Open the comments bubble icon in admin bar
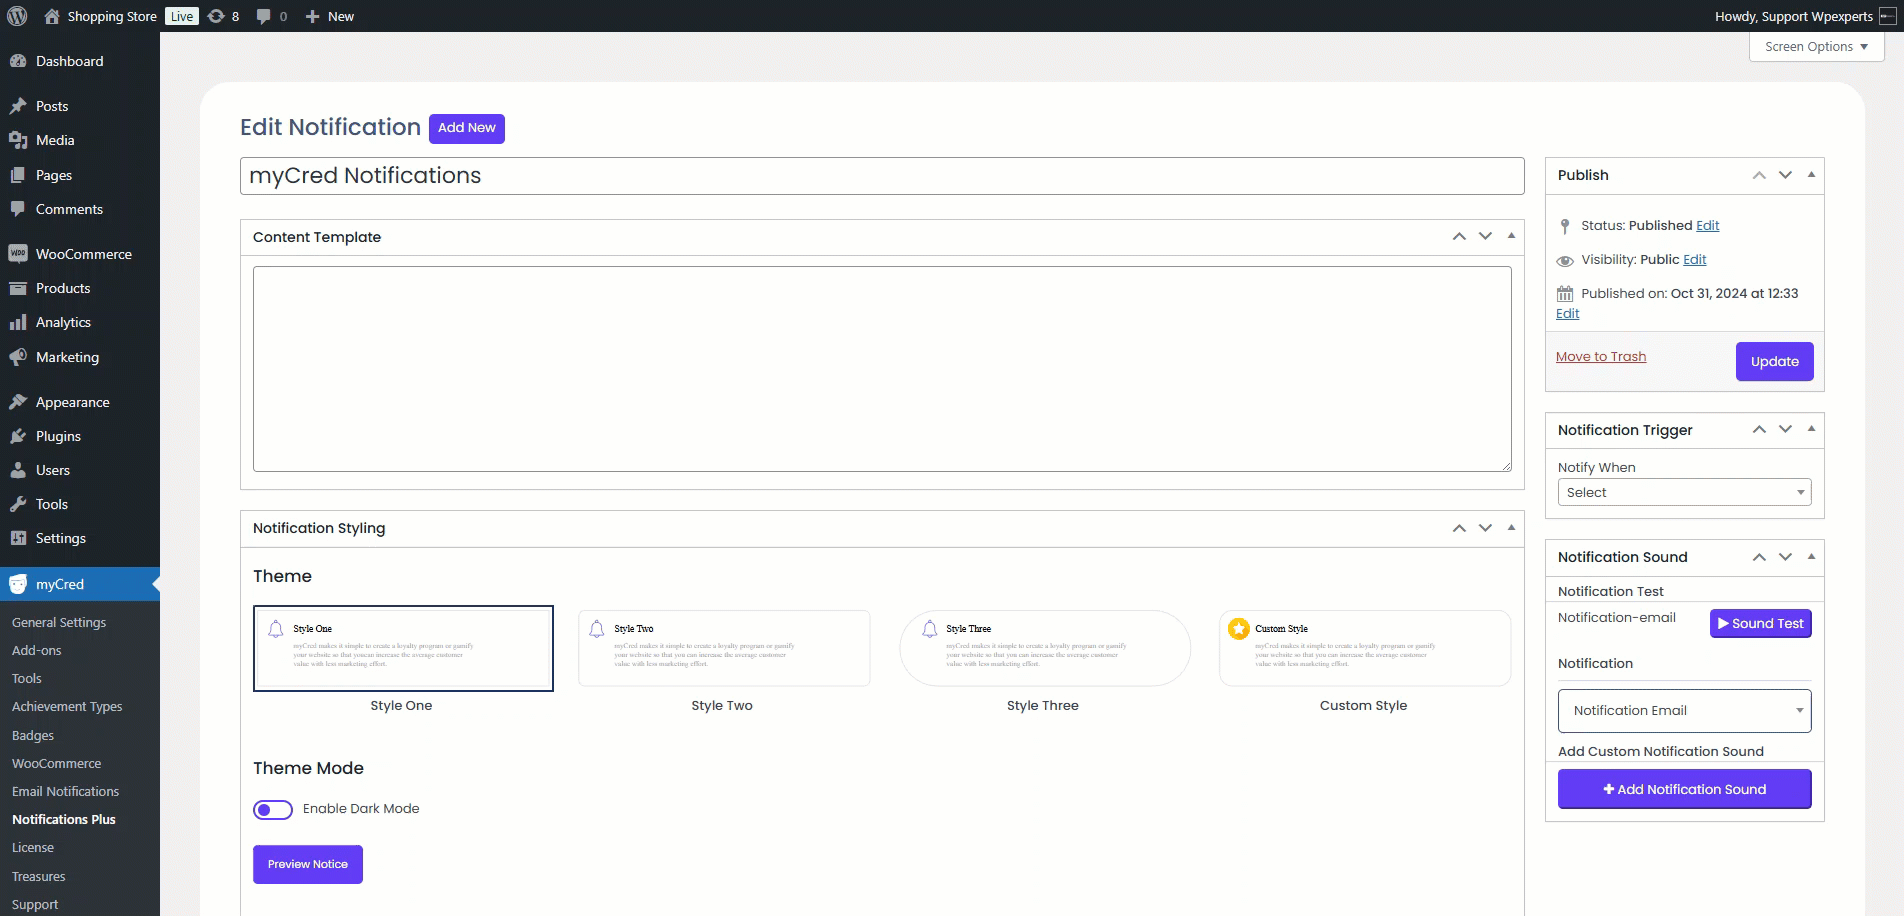This screenshot has height=916, width=1904. point(264,16)
